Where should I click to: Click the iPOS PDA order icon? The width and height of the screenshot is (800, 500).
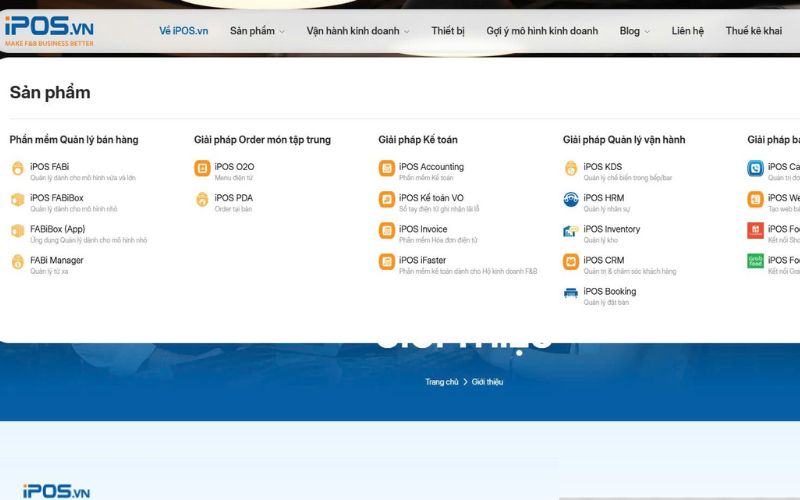202,200
